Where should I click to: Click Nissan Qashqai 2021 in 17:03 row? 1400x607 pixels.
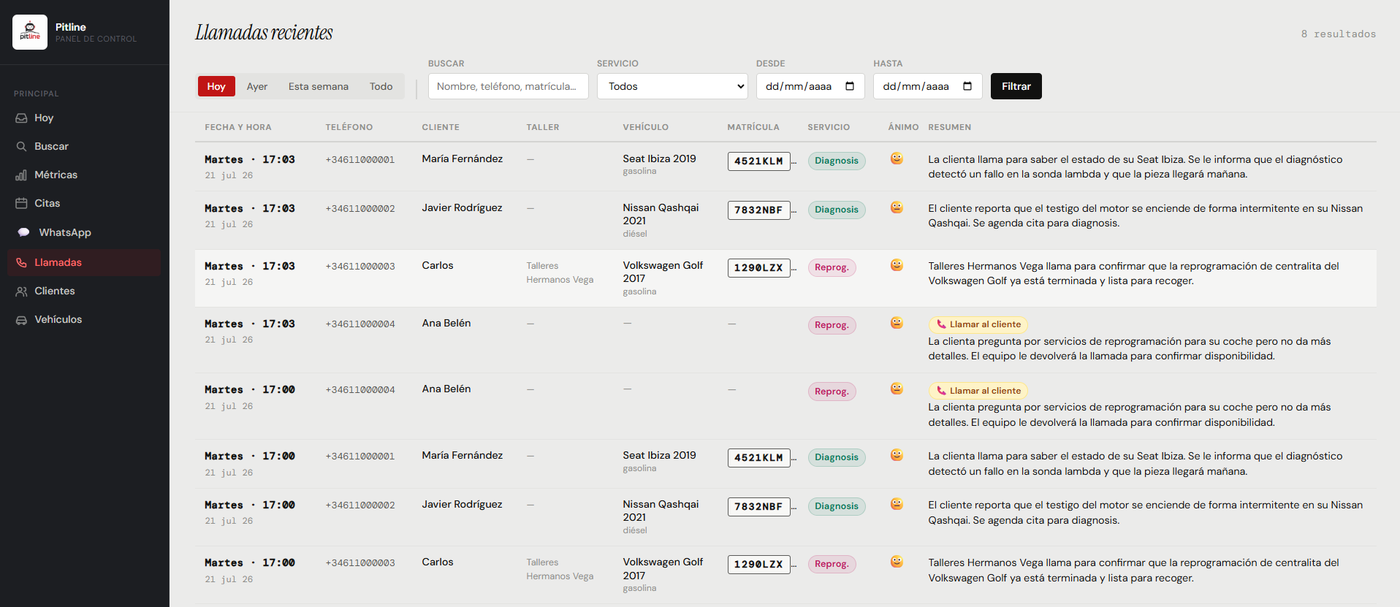661,214
